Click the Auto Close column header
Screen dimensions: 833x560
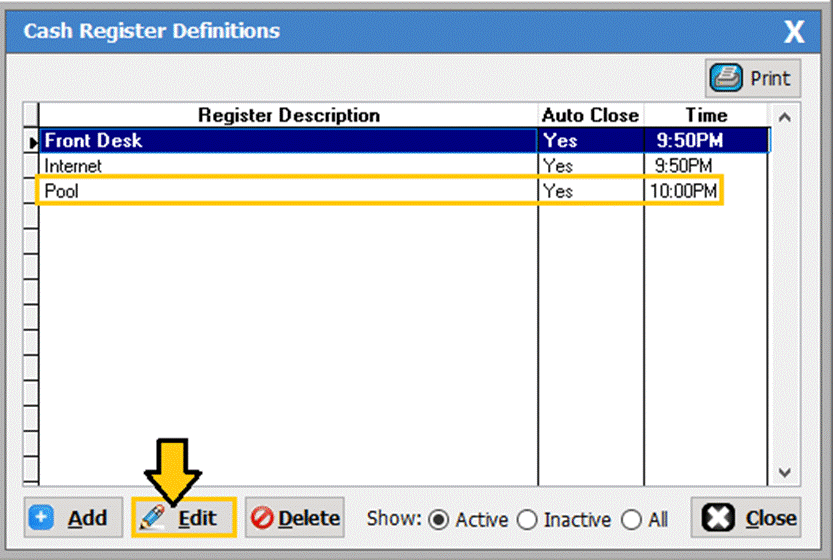pyautogui.click(x=590, y=115)
